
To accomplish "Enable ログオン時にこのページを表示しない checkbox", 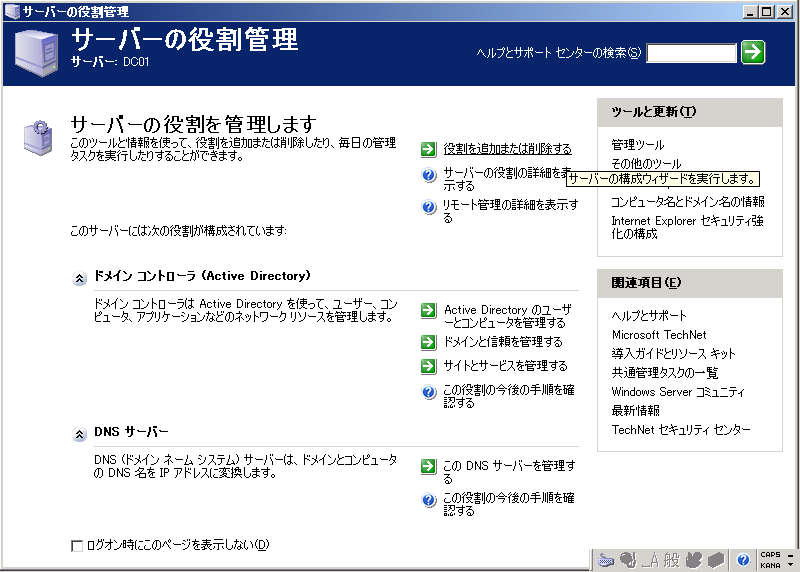I will pos(77,546).
